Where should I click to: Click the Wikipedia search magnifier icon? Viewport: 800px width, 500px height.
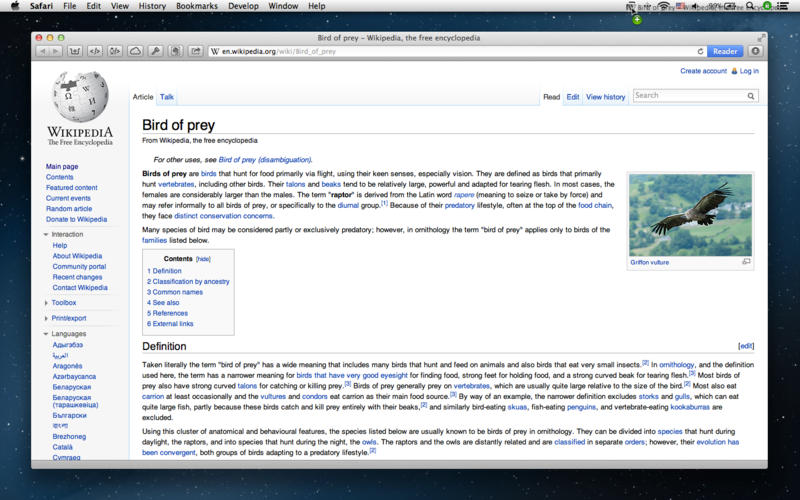(751, 96)
